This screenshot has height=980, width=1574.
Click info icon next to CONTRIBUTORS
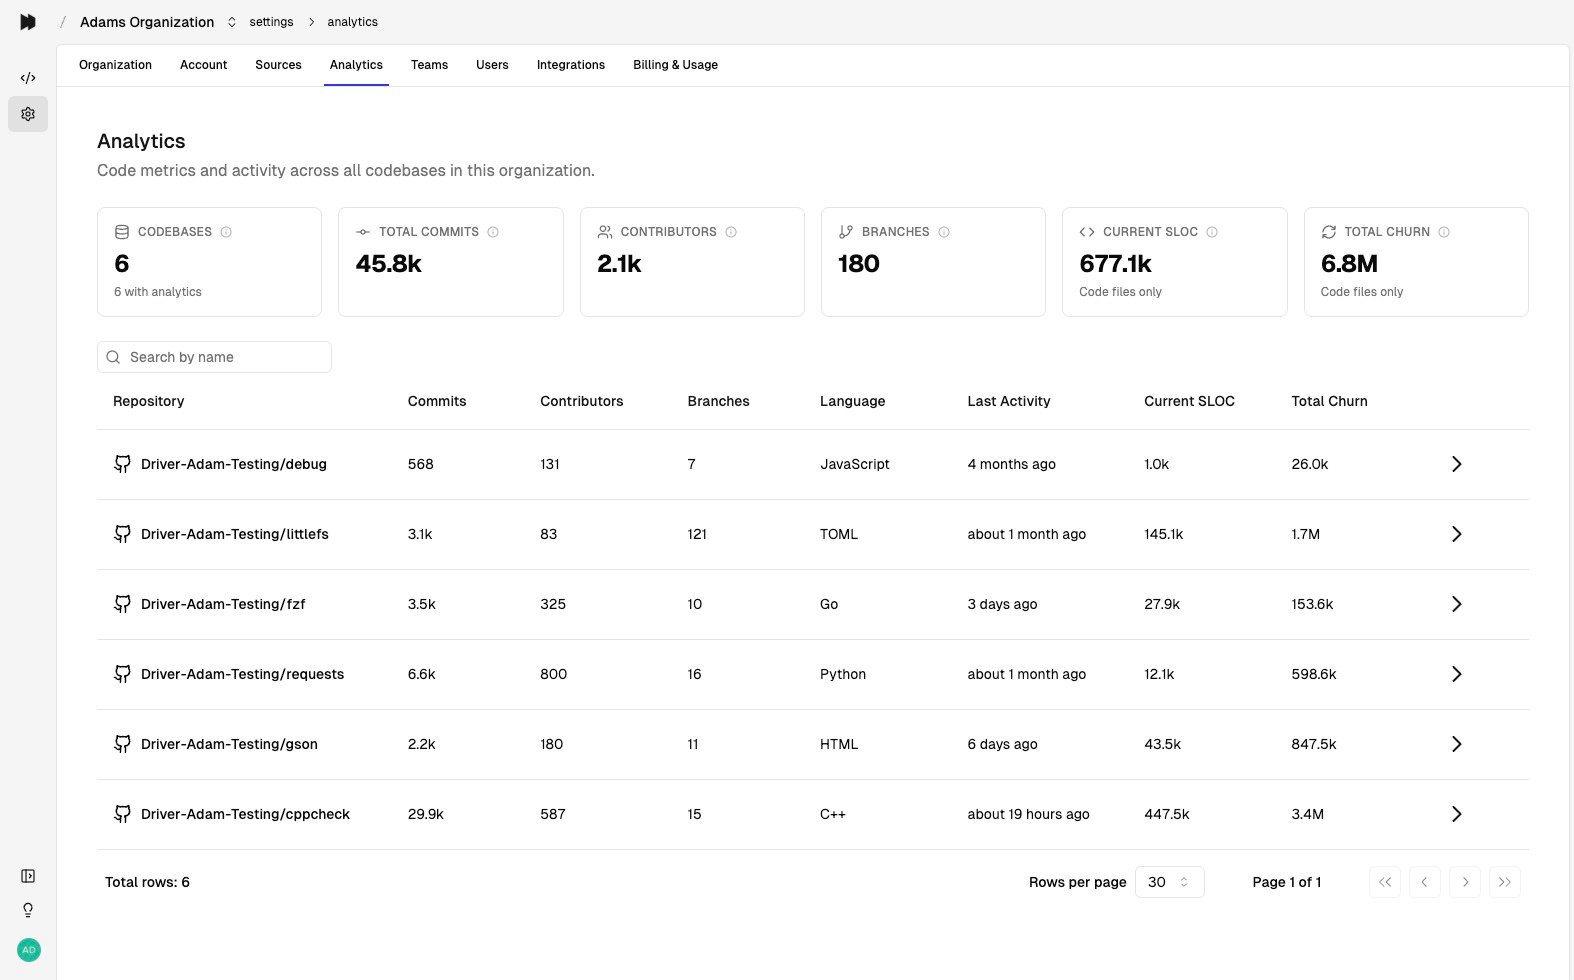pos(731,232)
